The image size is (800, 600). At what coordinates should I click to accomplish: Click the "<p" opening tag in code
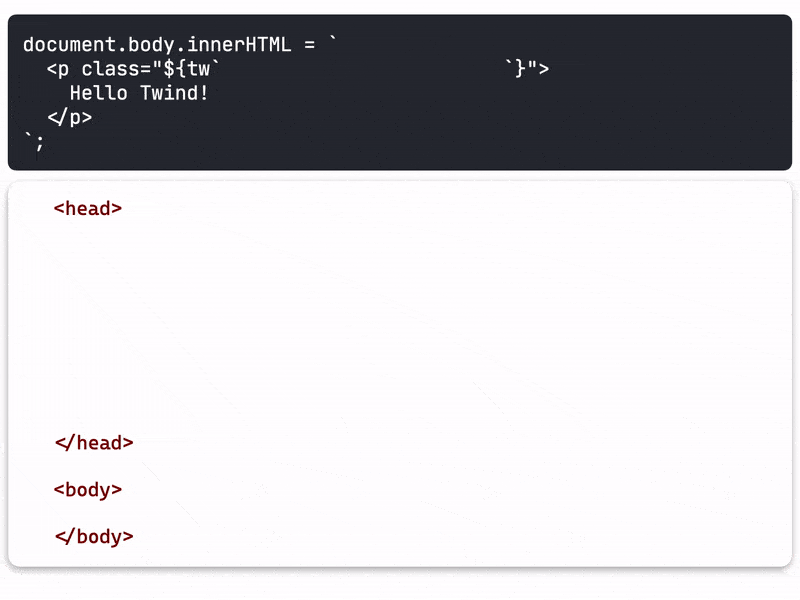pos(58,69)
